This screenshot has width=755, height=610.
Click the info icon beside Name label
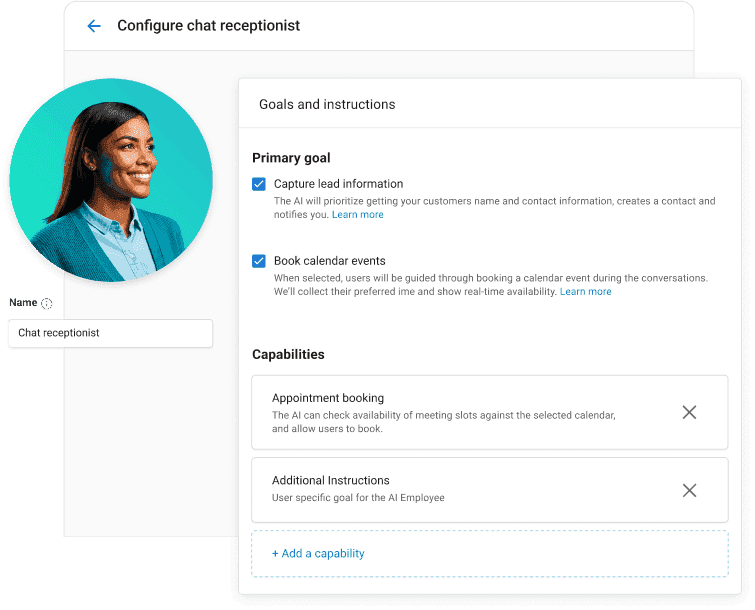point(46,304)
